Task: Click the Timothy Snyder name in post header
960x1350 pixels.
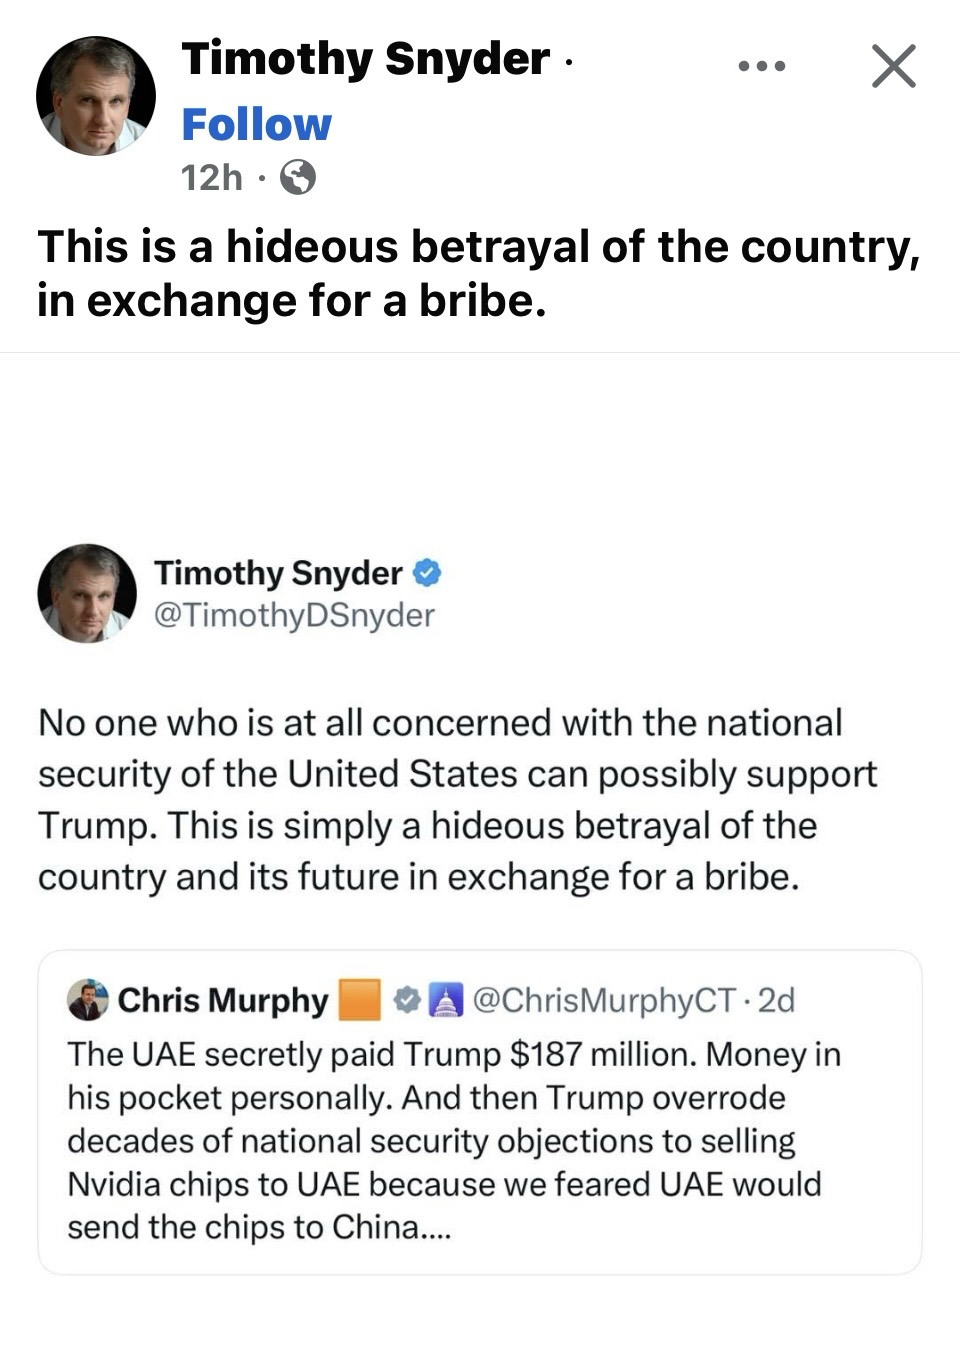Action: pos(365,59)
